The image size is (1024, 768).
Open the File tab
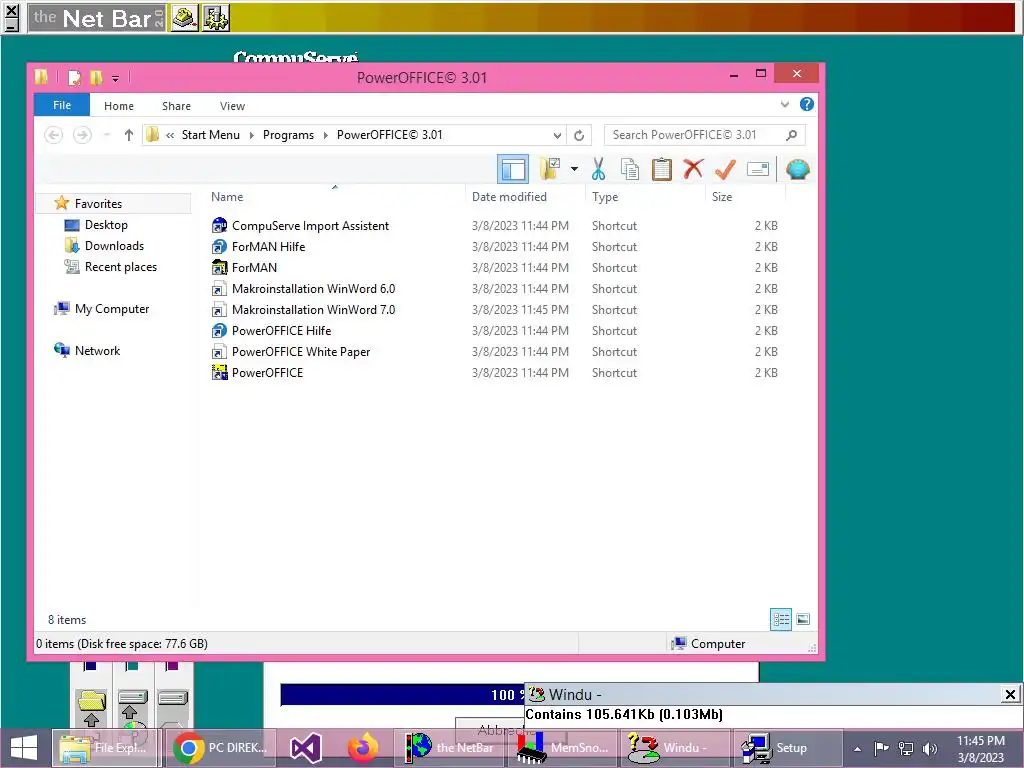pos(62,105)
